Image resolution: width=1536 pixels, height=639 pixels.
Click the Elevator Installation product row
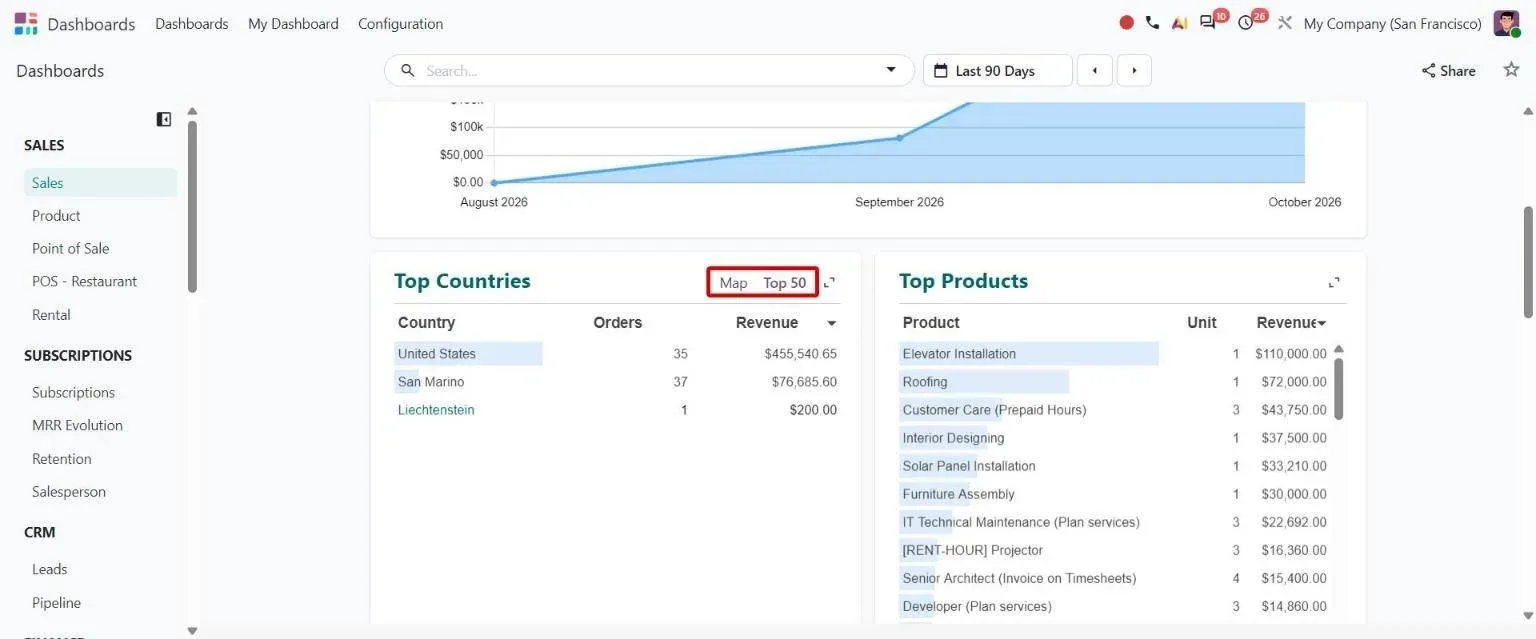point(1115,354)
